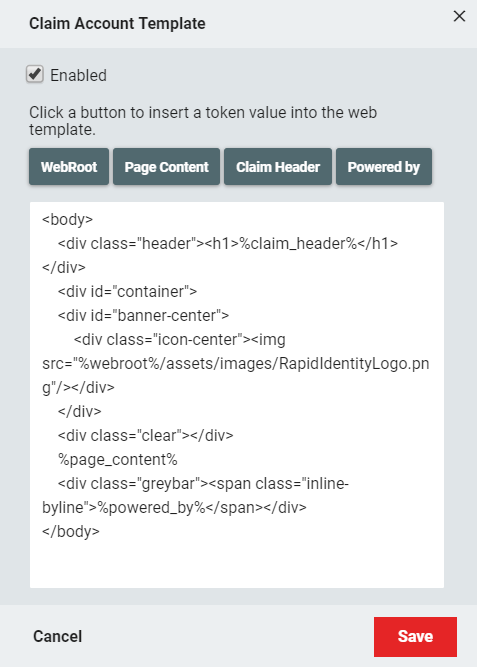Image resolution: width=477 pixels, height=667 pixels.
Task: Save the claim account template
Action: coord(415,637)
